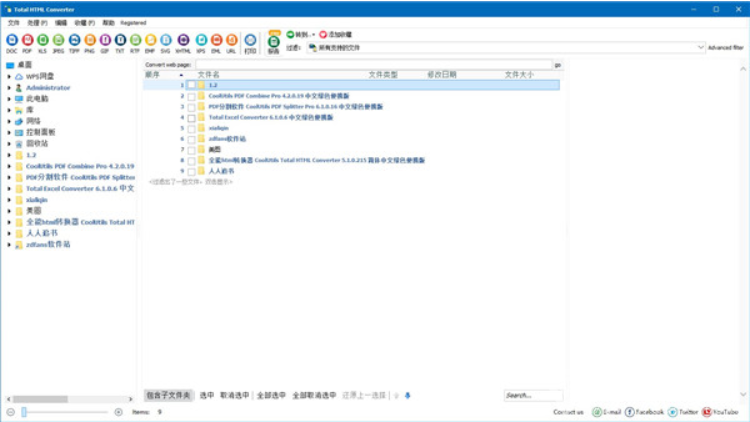Open the 文件 menu
This screenshot has height=422, width=750.
[x=13, y=22]
